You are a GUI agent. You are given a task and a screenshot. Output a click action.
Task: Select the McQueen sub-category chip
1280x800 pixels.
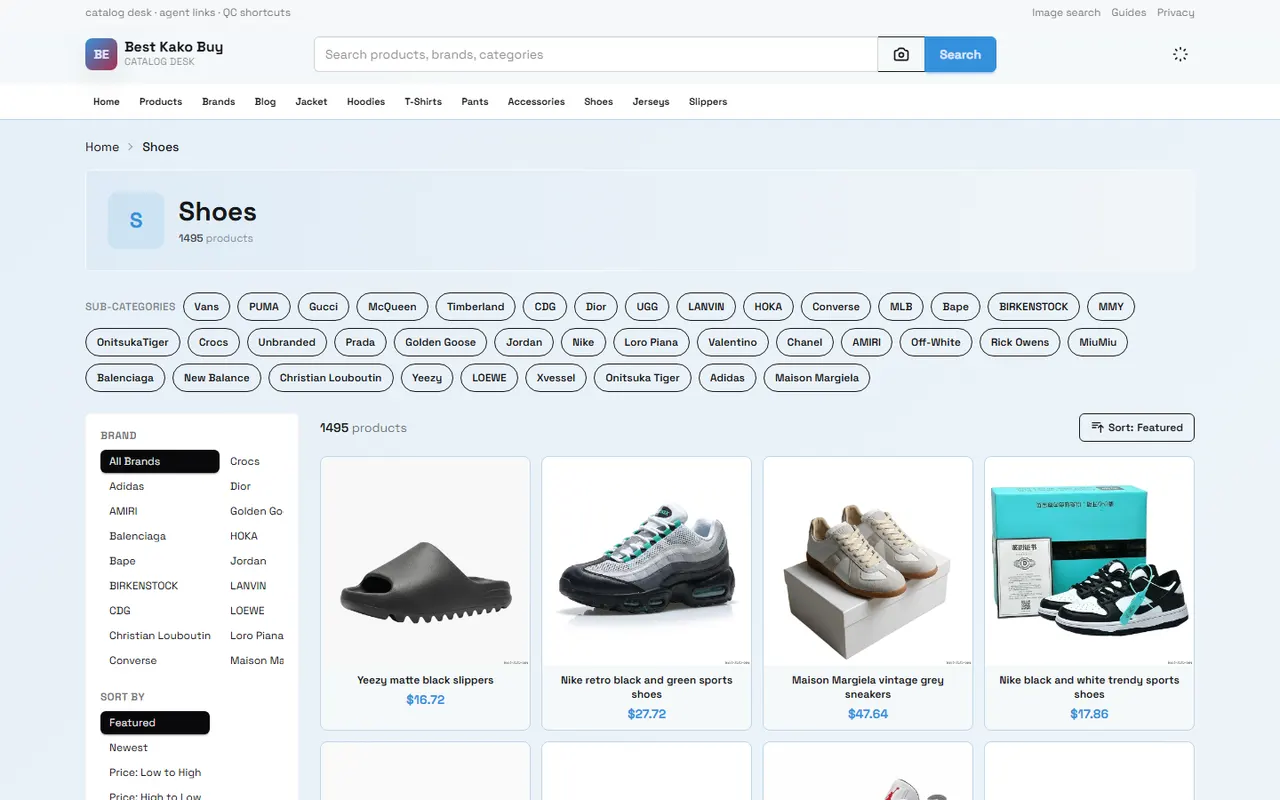coord(393,307)
